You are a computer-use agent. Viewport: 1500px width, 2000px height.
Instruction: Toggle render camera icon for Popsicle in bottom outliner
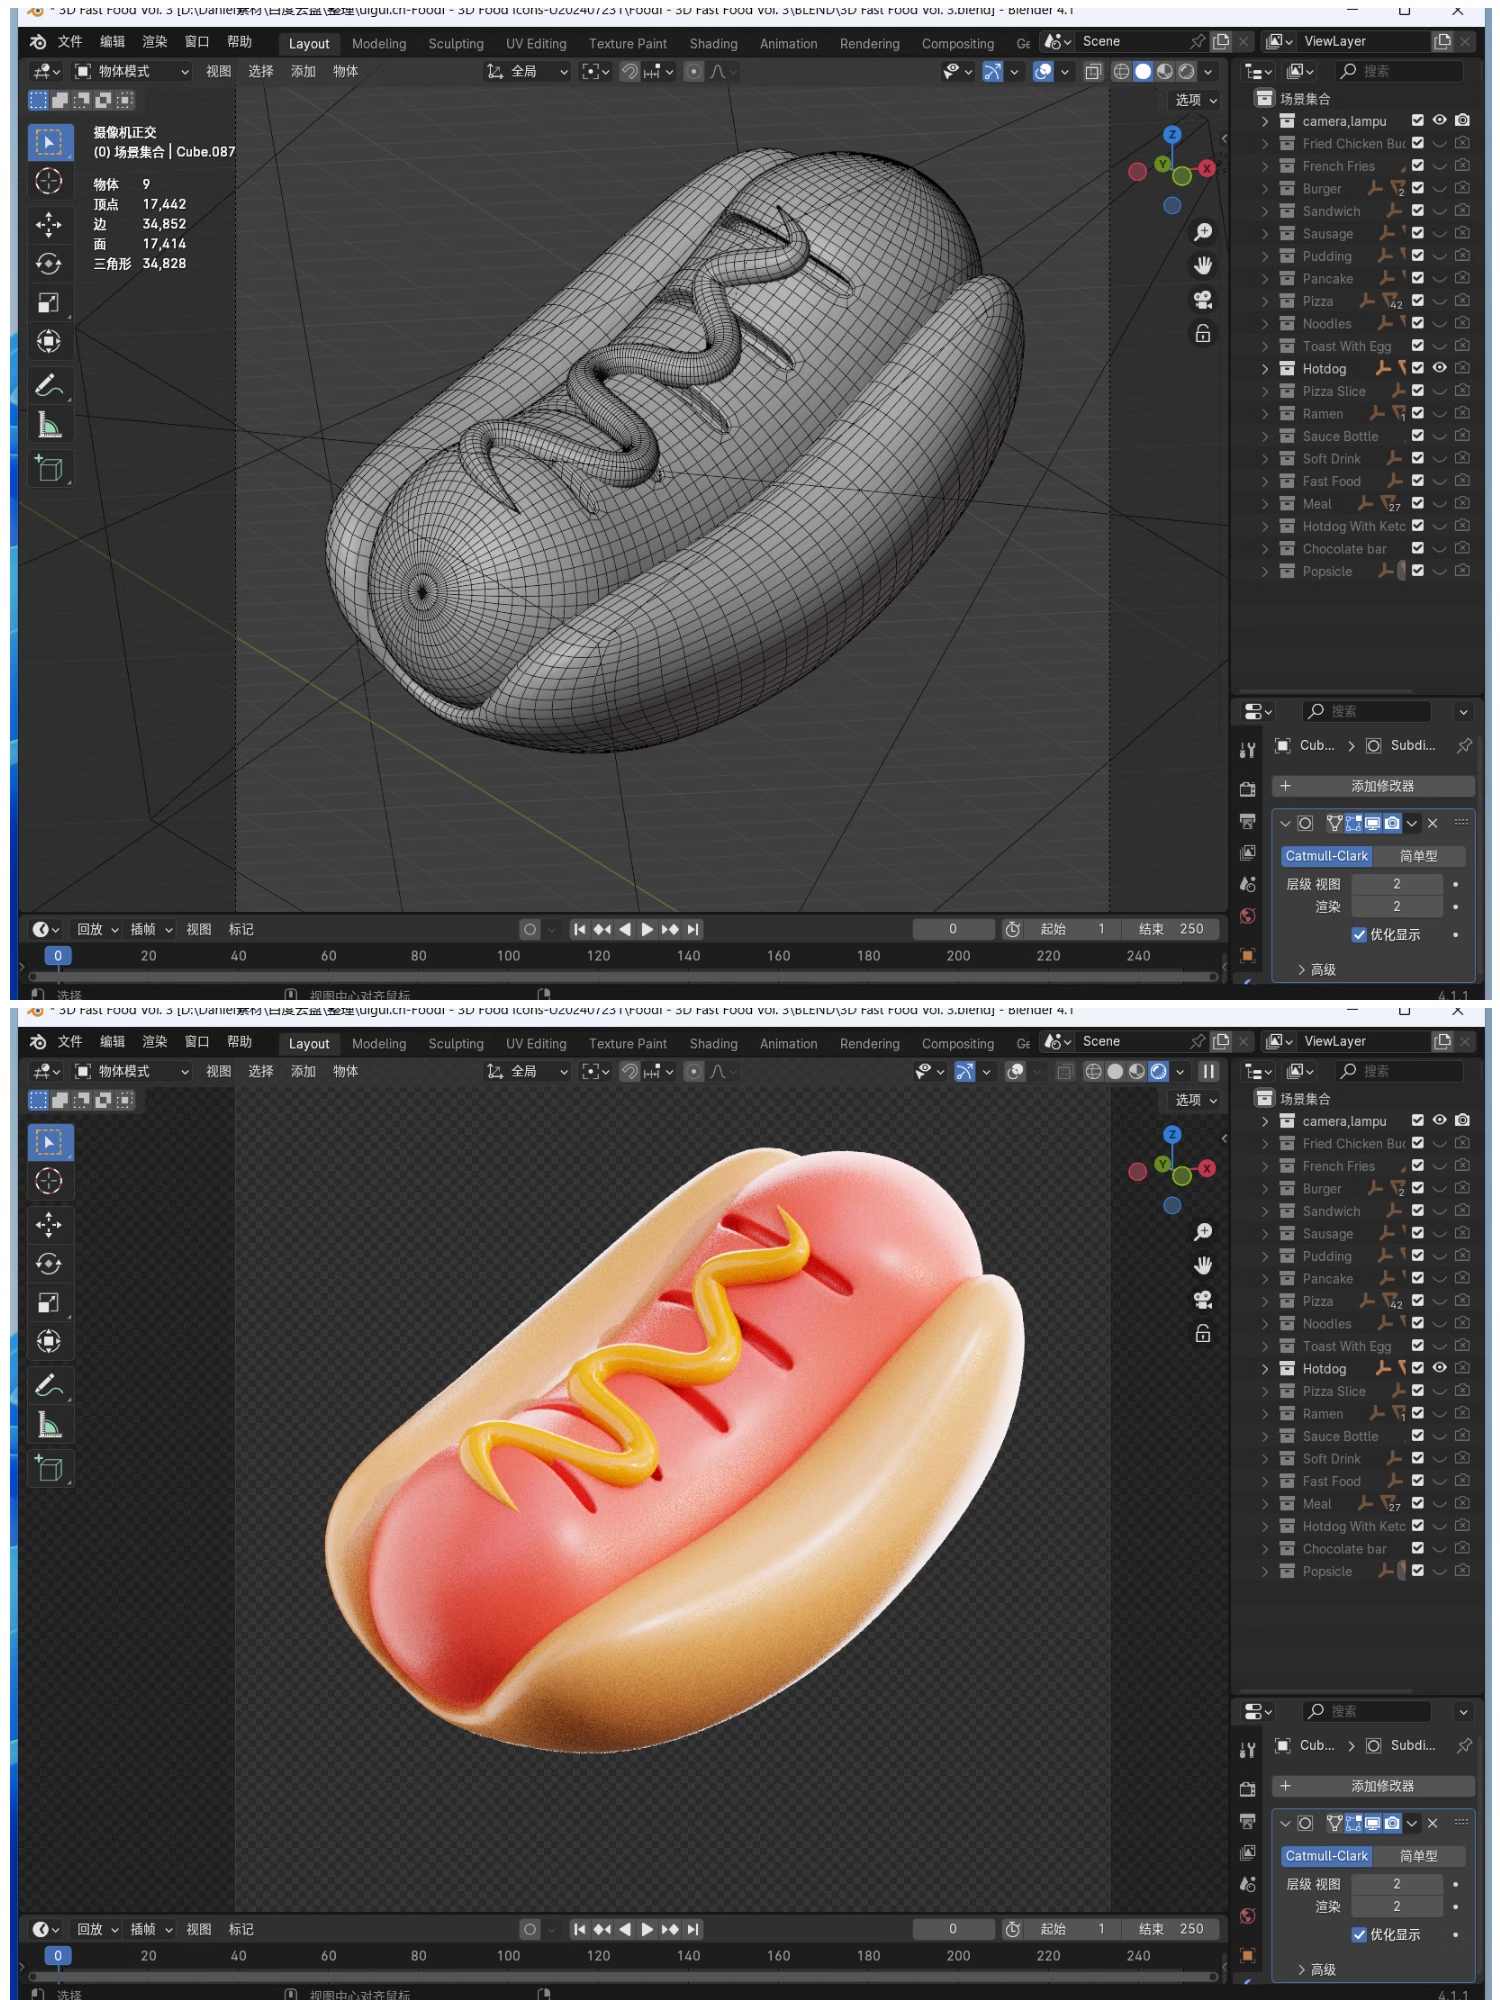(1462, 1571)
